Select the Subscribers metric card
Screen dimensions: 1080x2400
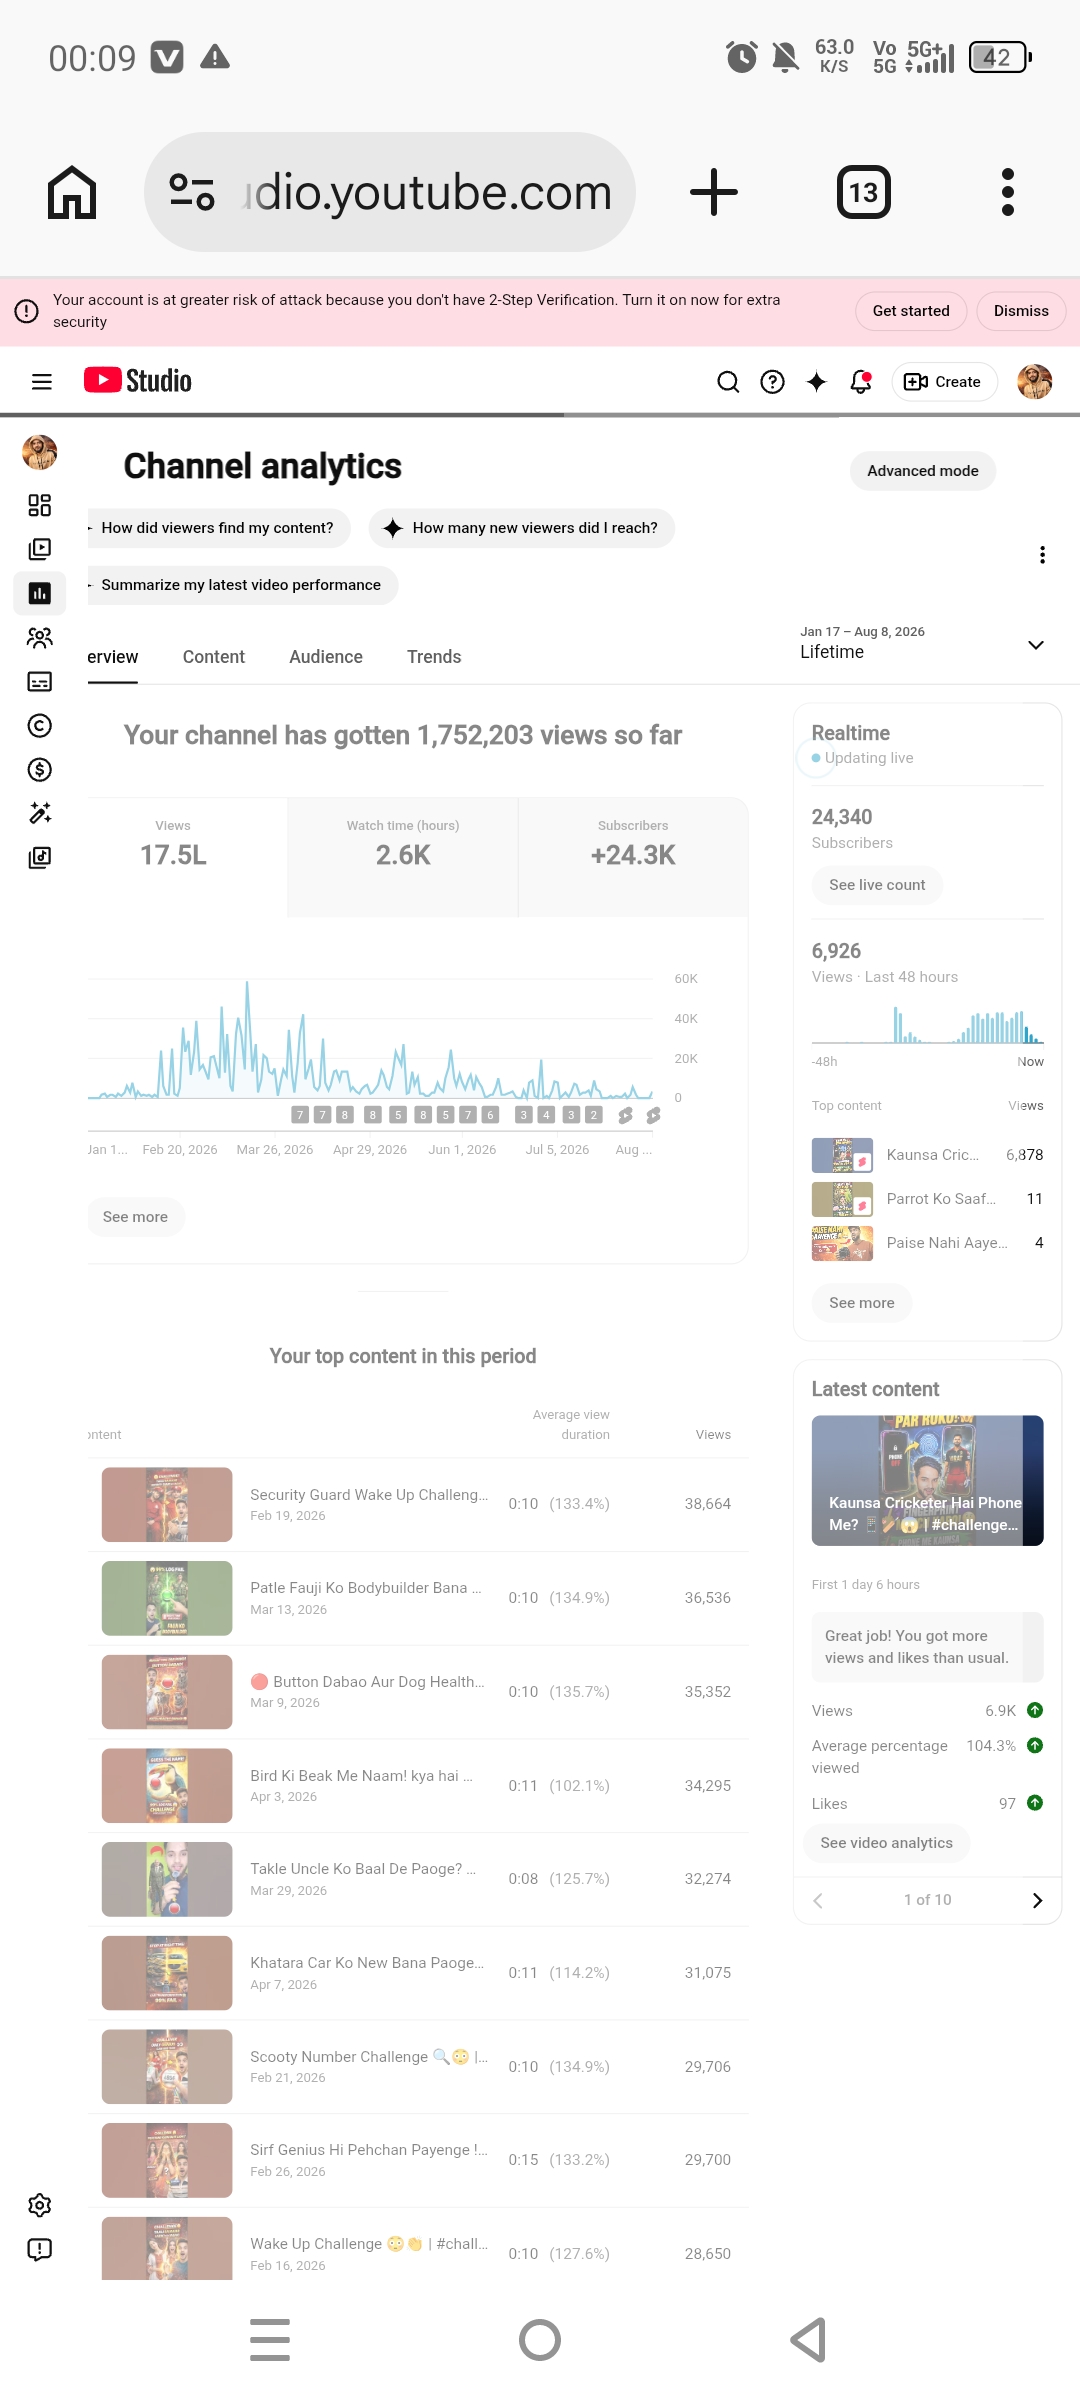[x=633, y=857]
